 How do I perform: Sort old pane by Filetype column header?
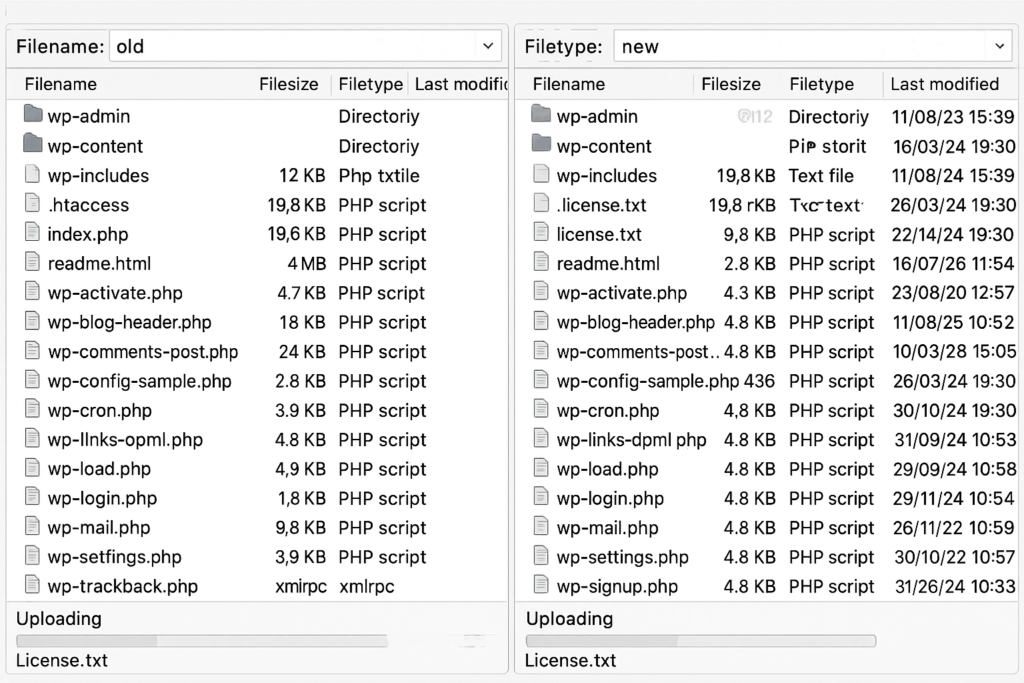(370, 84)
